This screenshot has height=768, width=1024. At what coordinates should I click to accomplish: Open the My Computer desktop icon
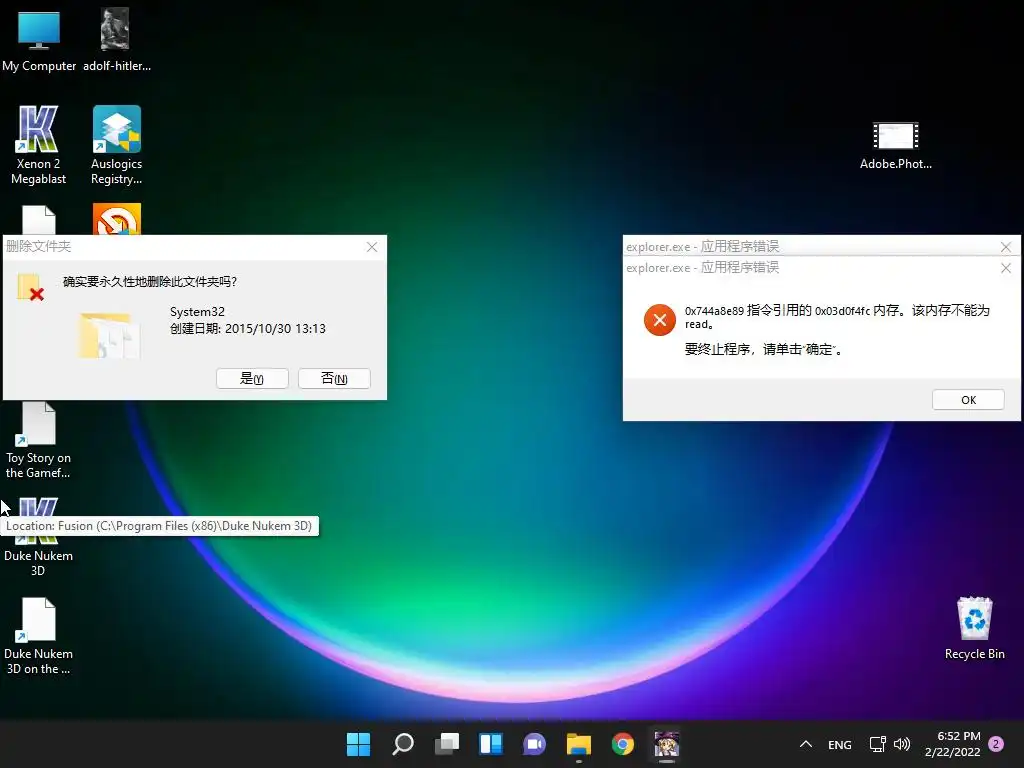click(39, 40)
